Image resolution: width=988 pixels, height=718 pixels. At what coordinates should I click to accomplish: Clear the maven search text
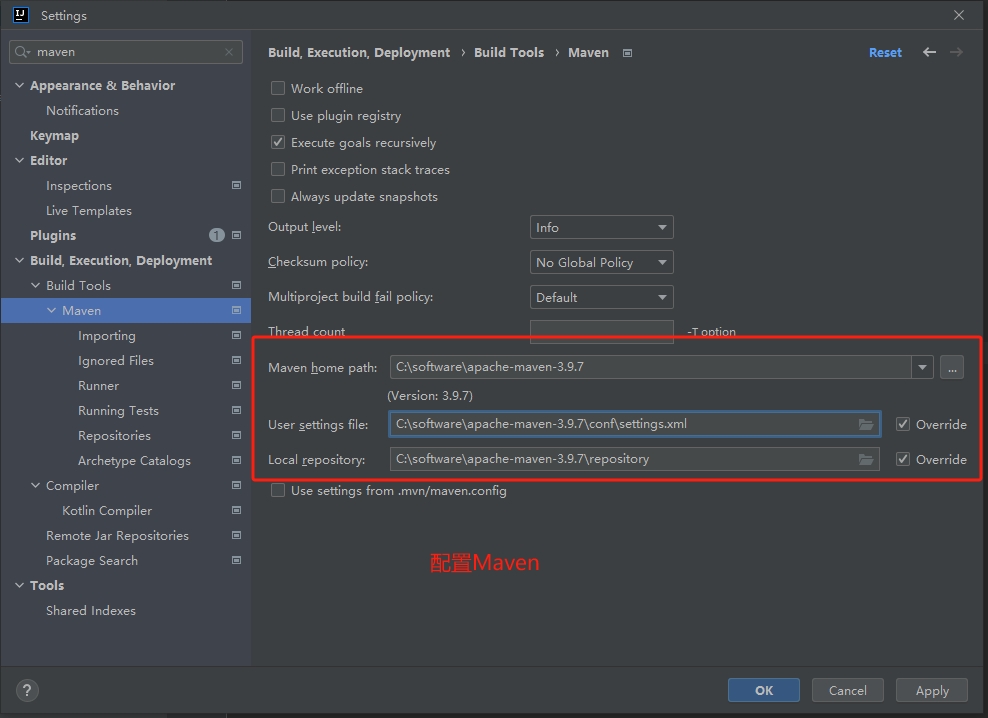[x=229, y=52]
